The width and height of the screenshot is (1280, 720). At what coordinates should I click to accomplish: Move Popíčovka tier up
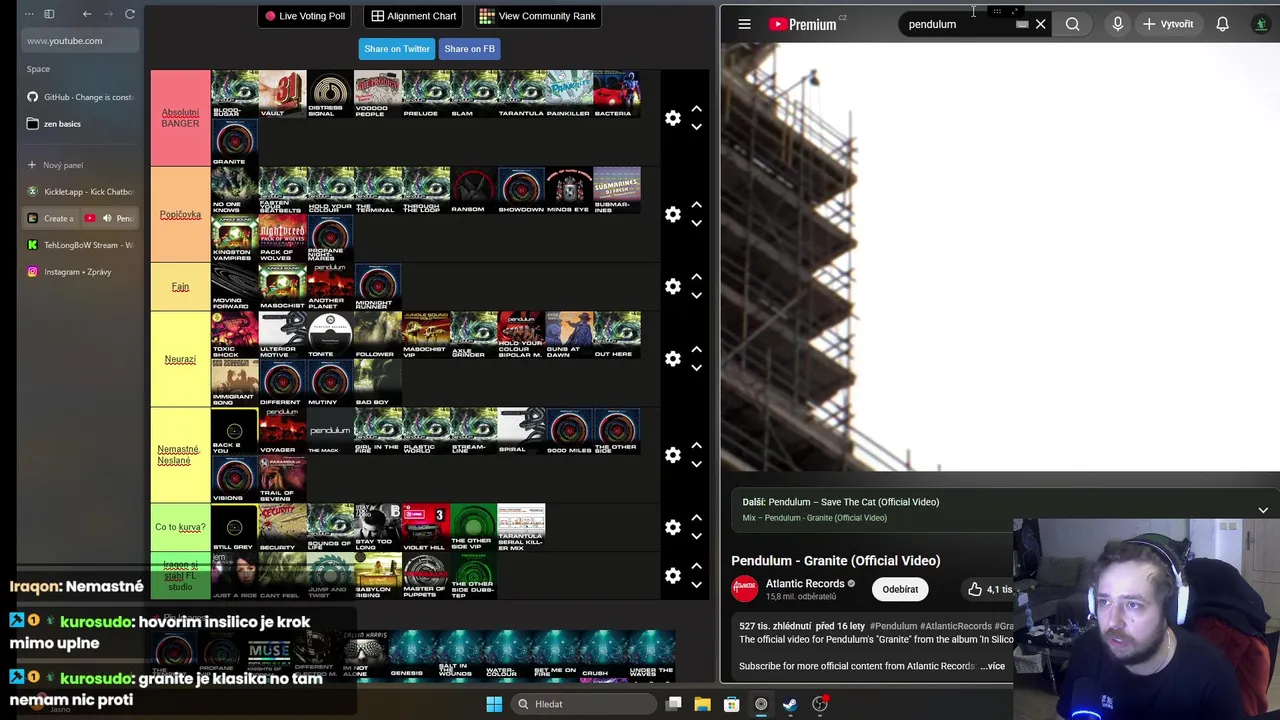tap(696, 204)
